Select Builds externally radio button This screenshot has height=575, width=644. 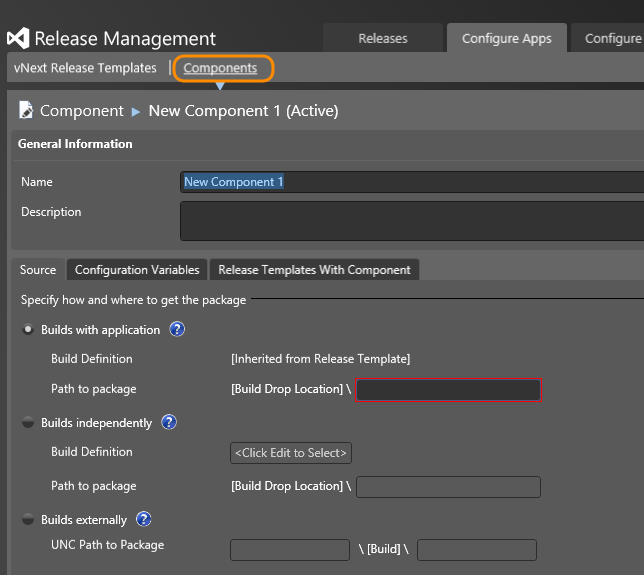tap(28, 519)
